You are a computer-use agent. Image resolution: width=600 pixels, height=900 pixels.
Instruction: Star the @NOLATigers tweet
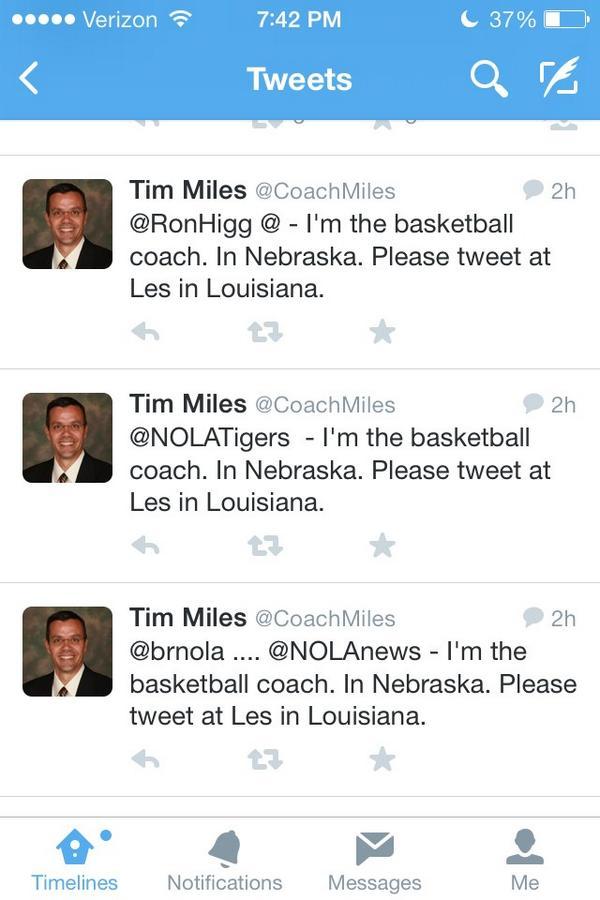pyautogui.click(x=382, y=546)
